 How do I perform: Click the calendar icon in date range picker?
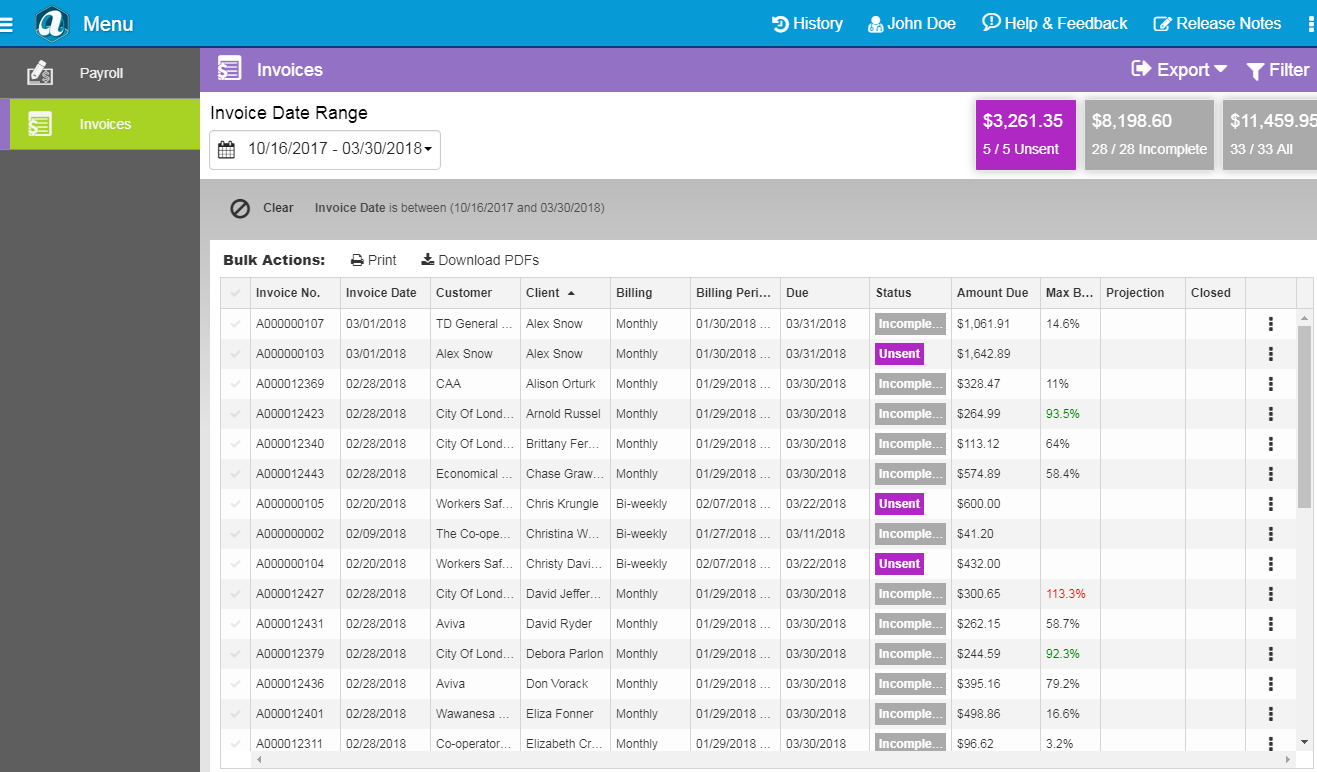(x=227, y=149)
